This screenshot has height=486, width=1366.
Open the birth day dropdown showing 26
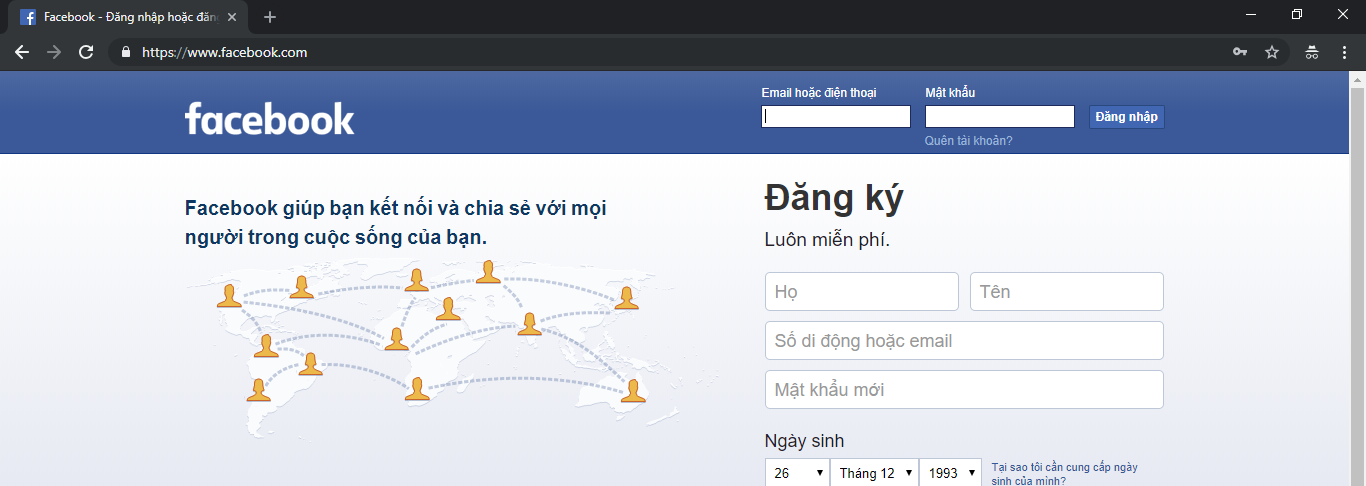[x=797, y=473]
